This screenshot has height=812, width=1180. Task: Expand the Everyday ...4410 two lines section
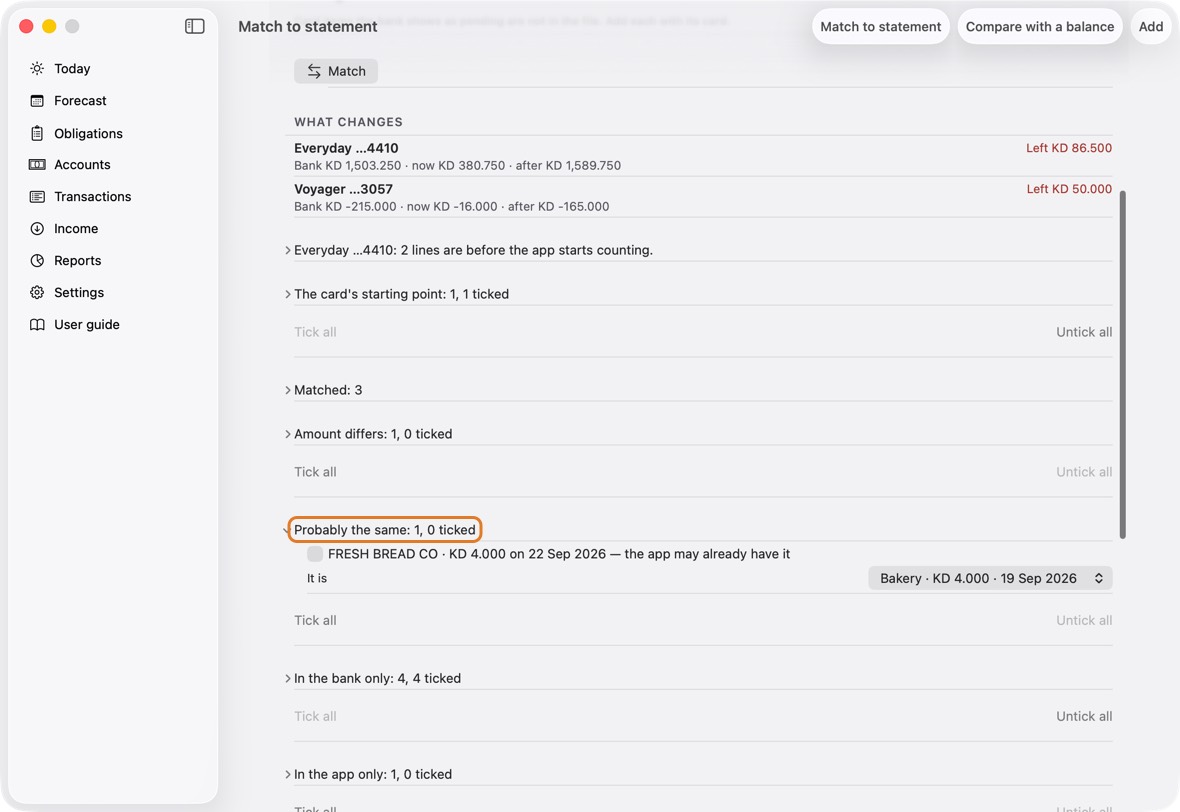[x=287, y=250]
